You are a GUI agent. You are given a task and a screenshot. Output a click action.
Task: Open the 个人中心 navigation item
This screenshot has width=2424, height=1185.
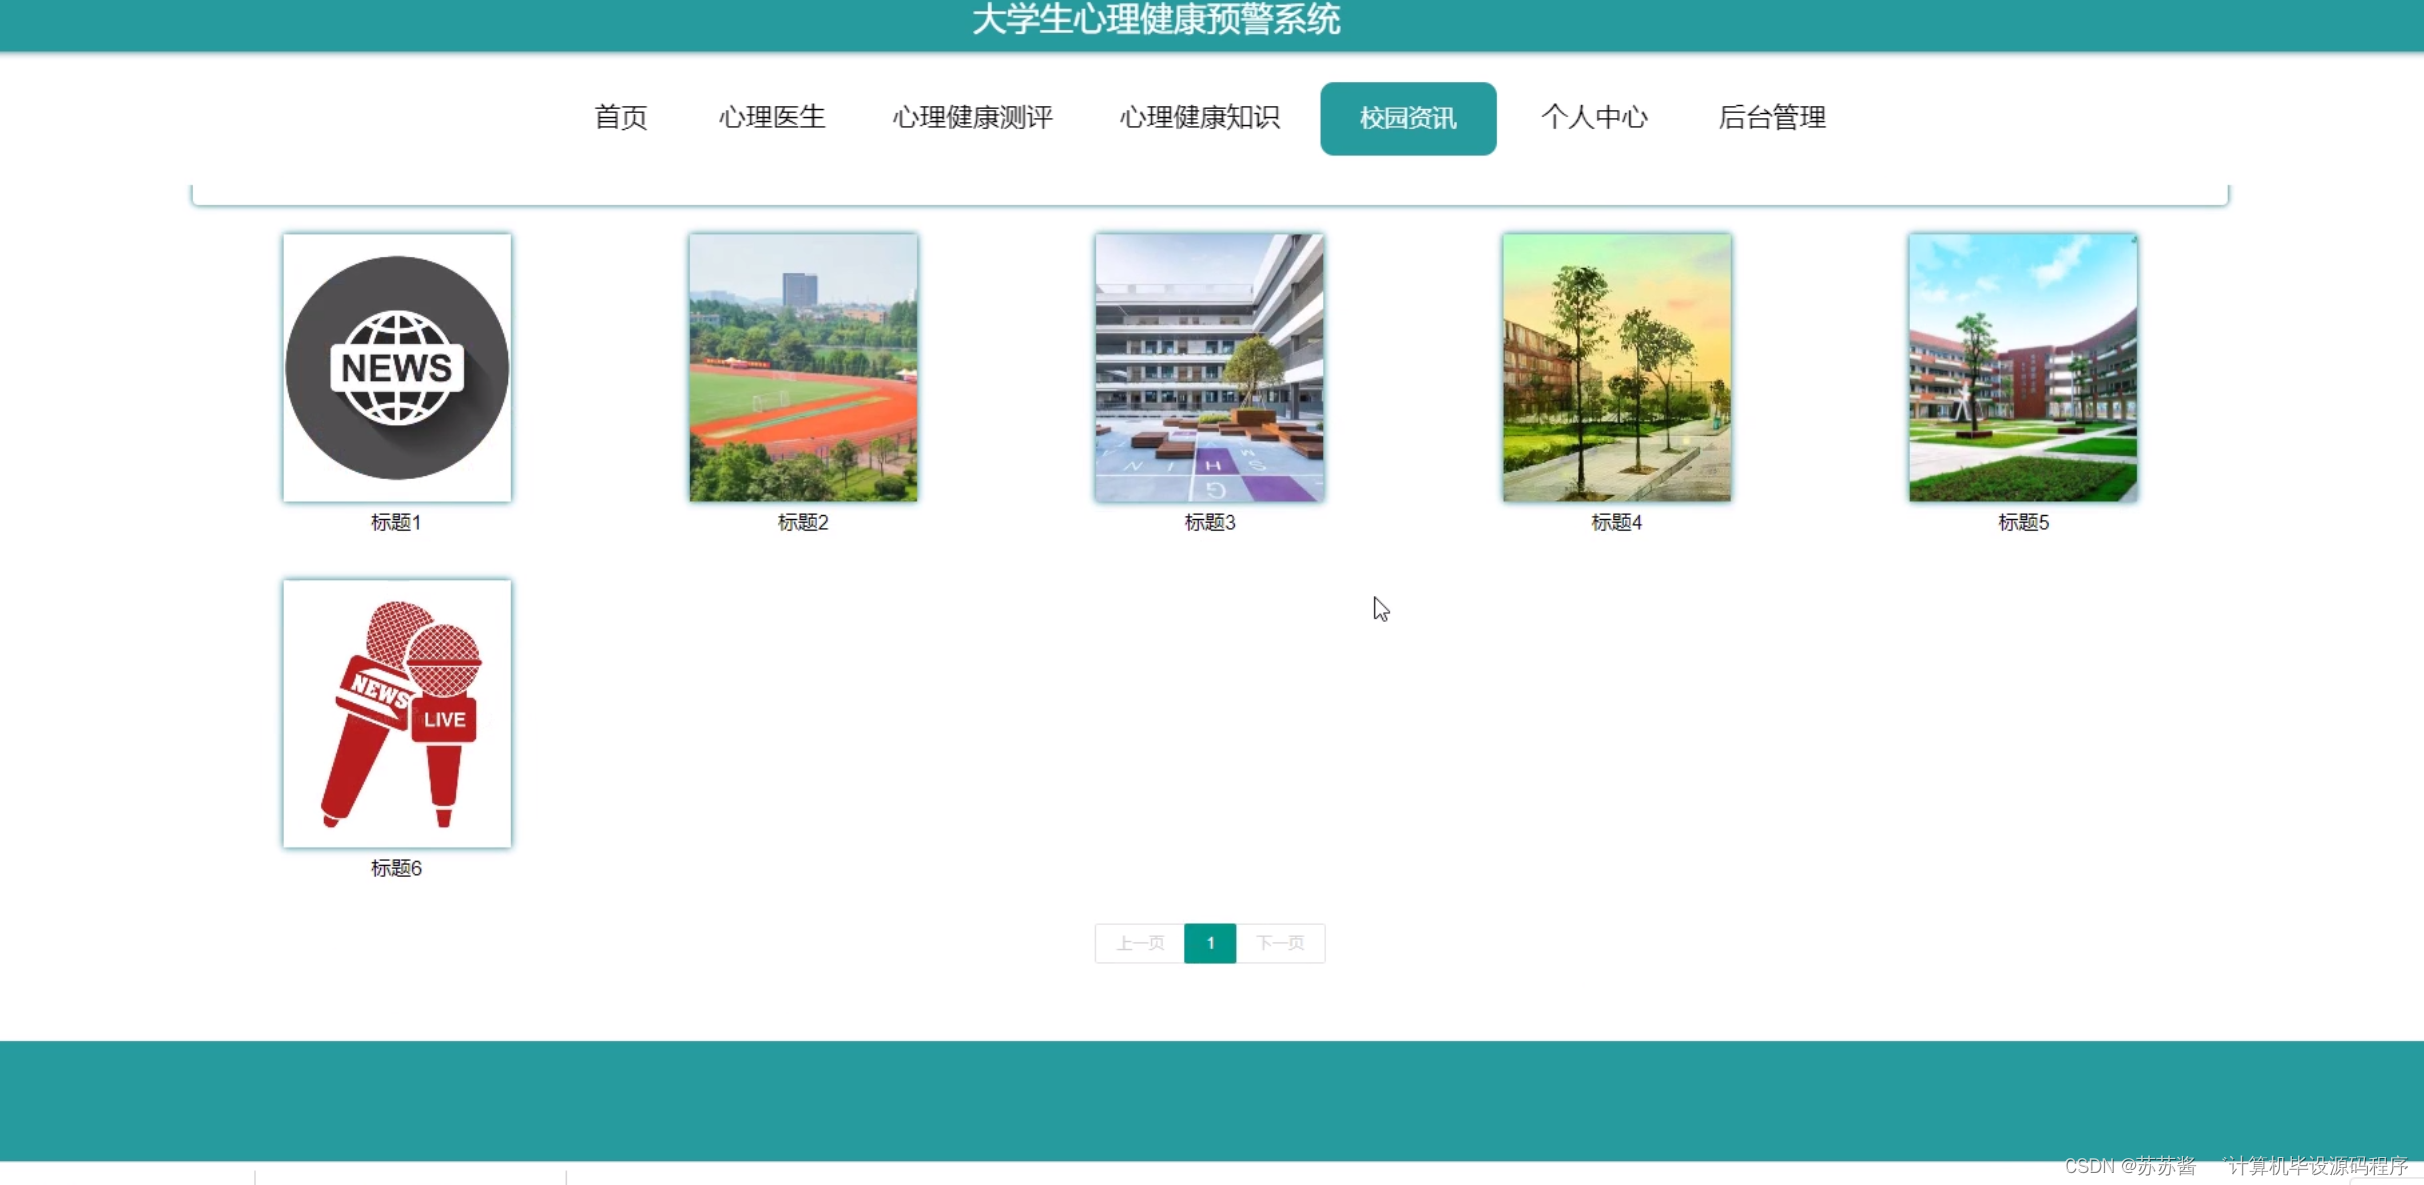pos(1593,117)
